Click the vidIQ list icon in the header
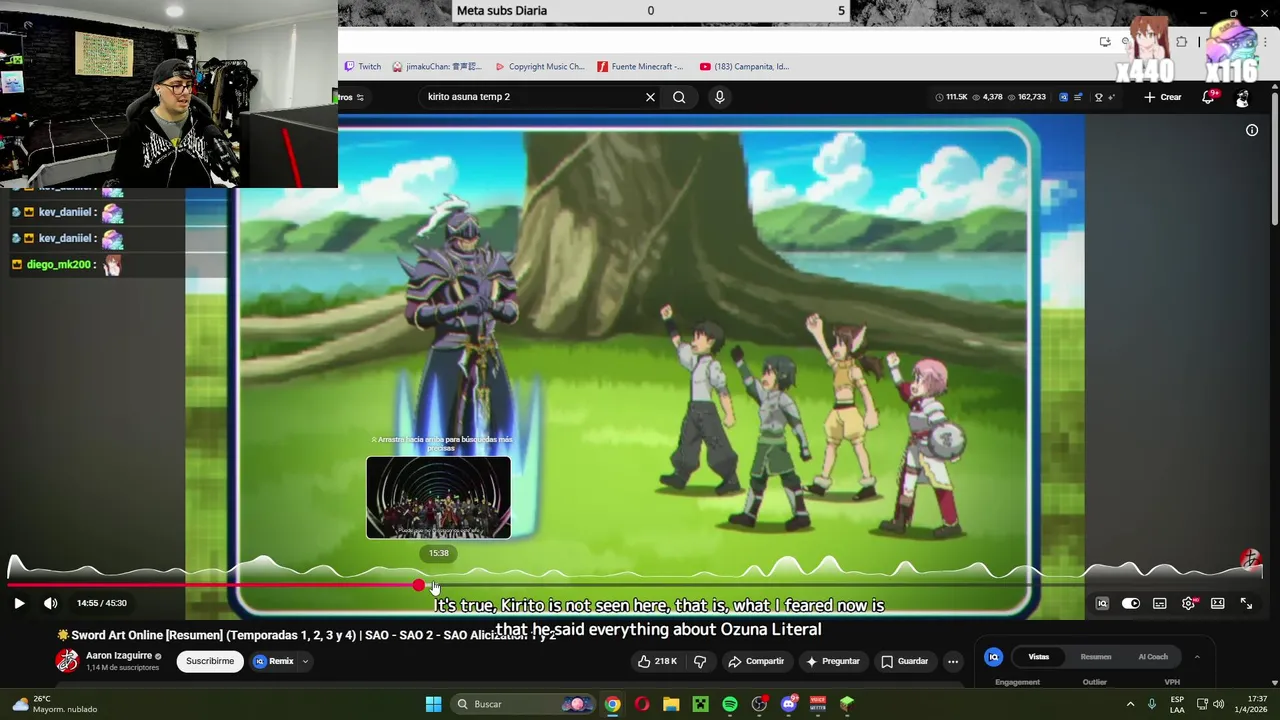 coord(1080,97)
